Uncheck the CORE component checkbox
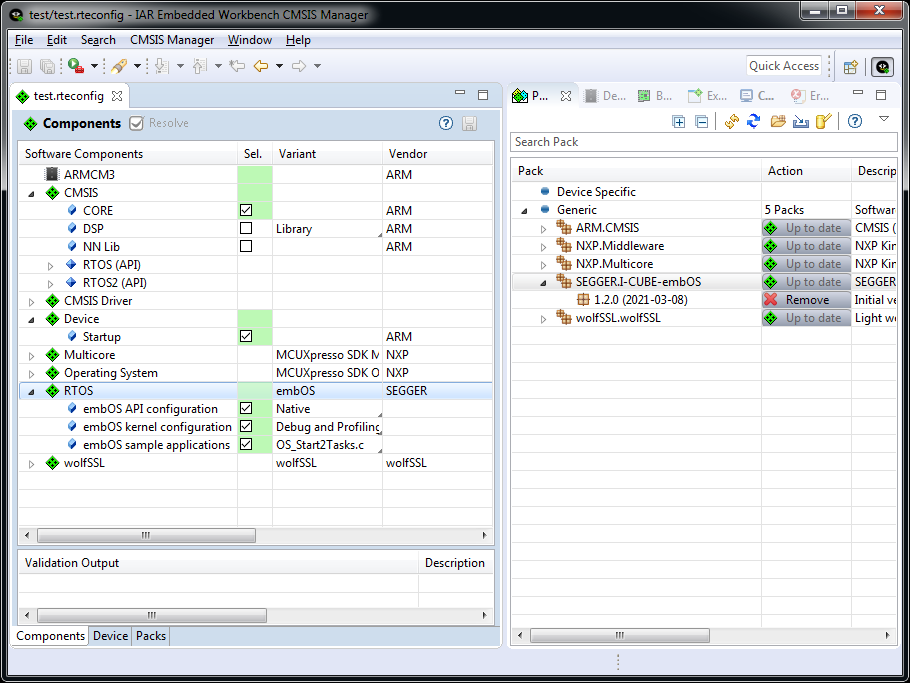 point(246,211)
